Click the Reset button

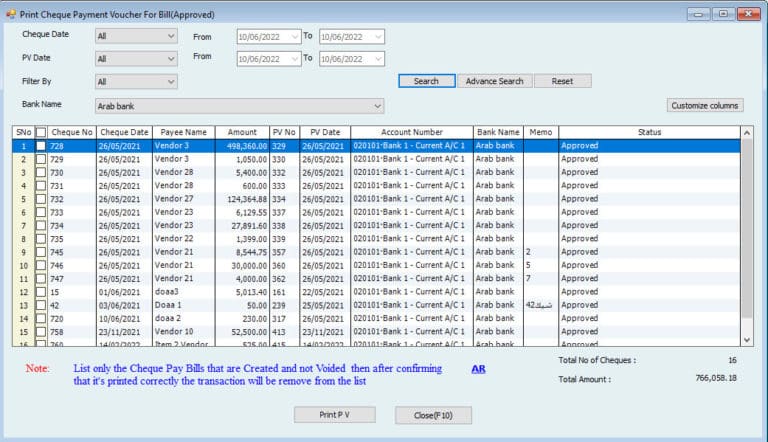562,81
